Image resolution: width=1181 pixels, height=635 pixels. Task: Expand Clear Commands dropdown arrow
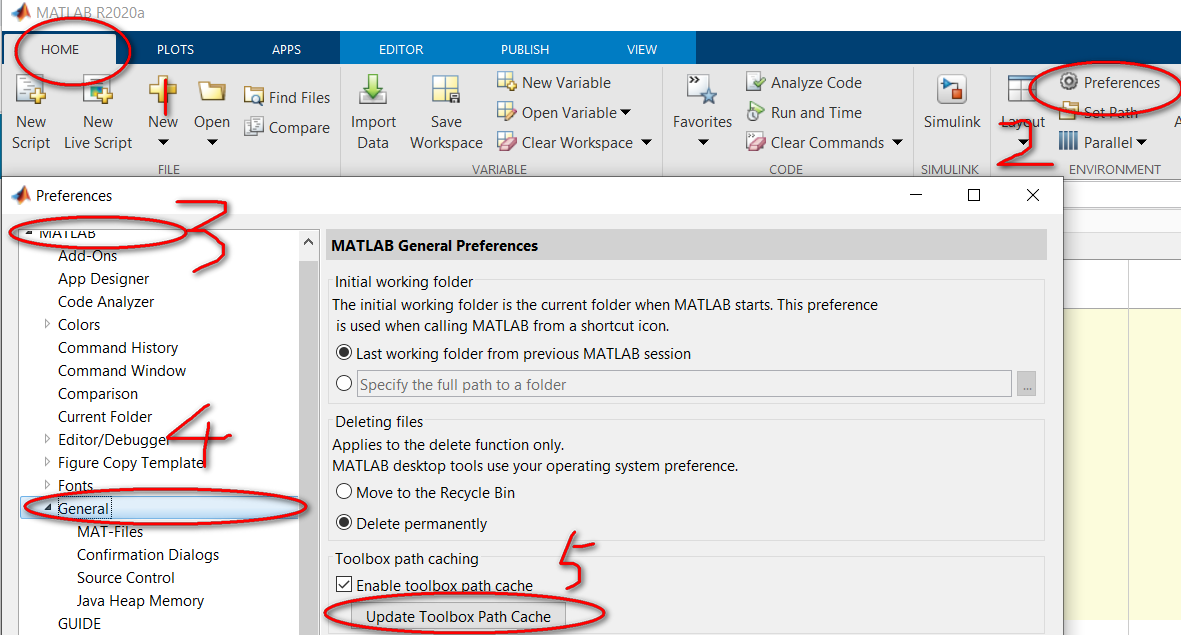click(897, 142)
